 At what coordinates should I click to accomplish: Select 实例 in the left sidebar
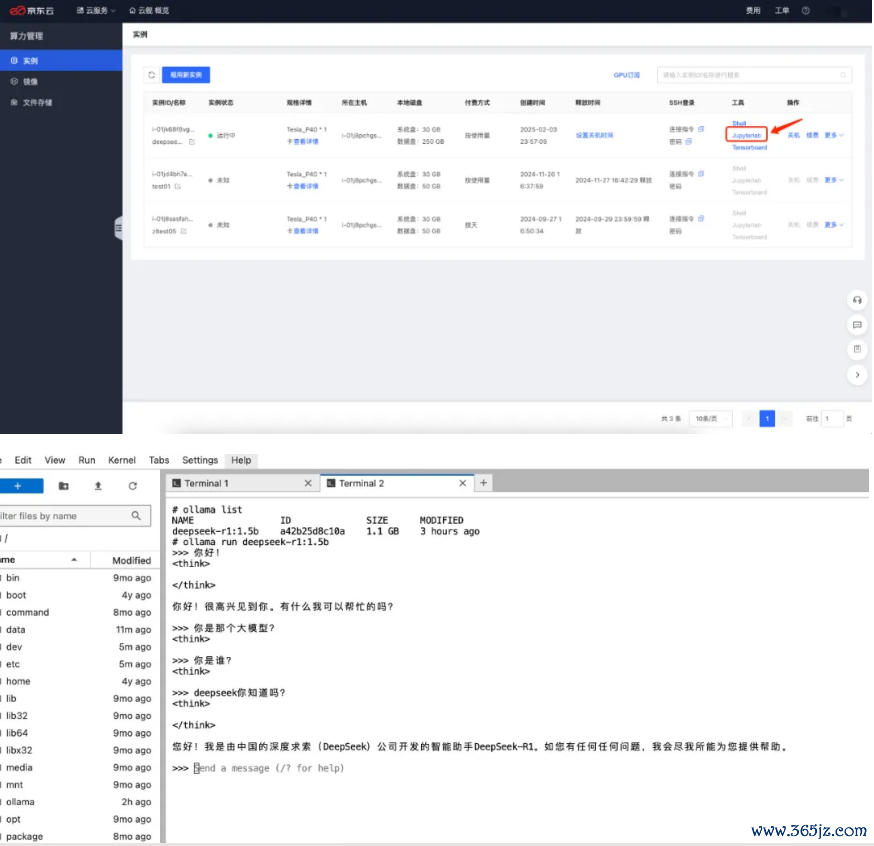coord(61,60)
